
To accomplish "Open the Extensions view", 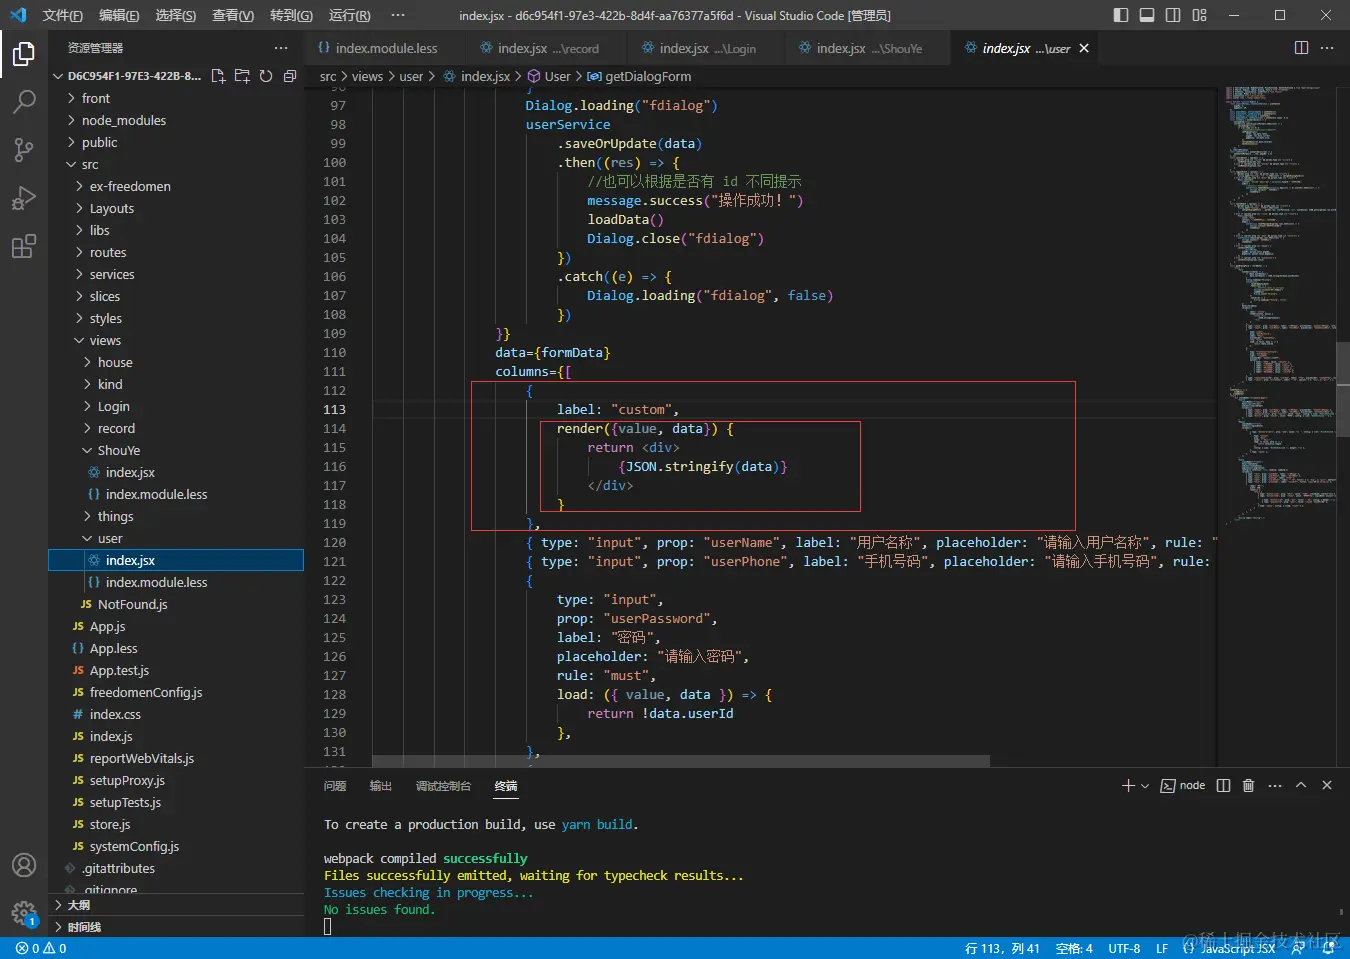I will (24, 246).
